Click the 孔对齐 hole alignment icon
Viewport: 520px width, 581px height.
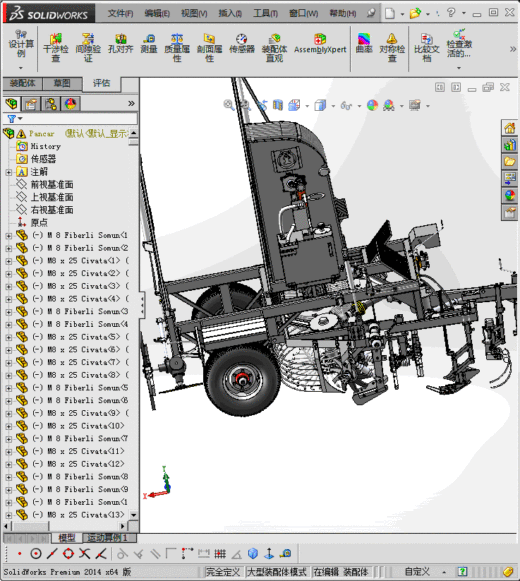120,44
